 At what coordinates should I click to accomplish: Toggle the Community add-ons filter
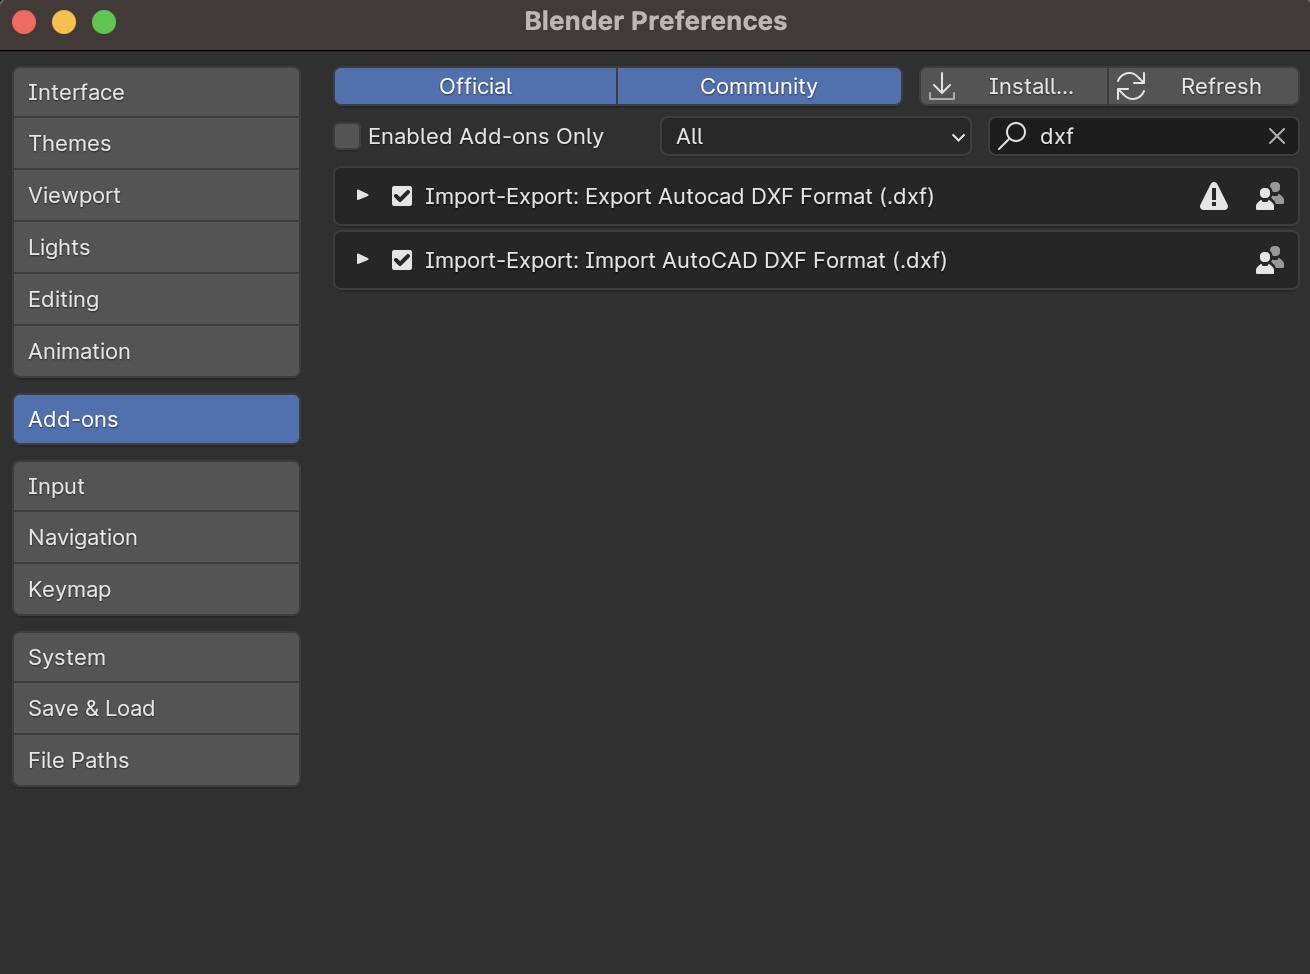pos(759,86)
